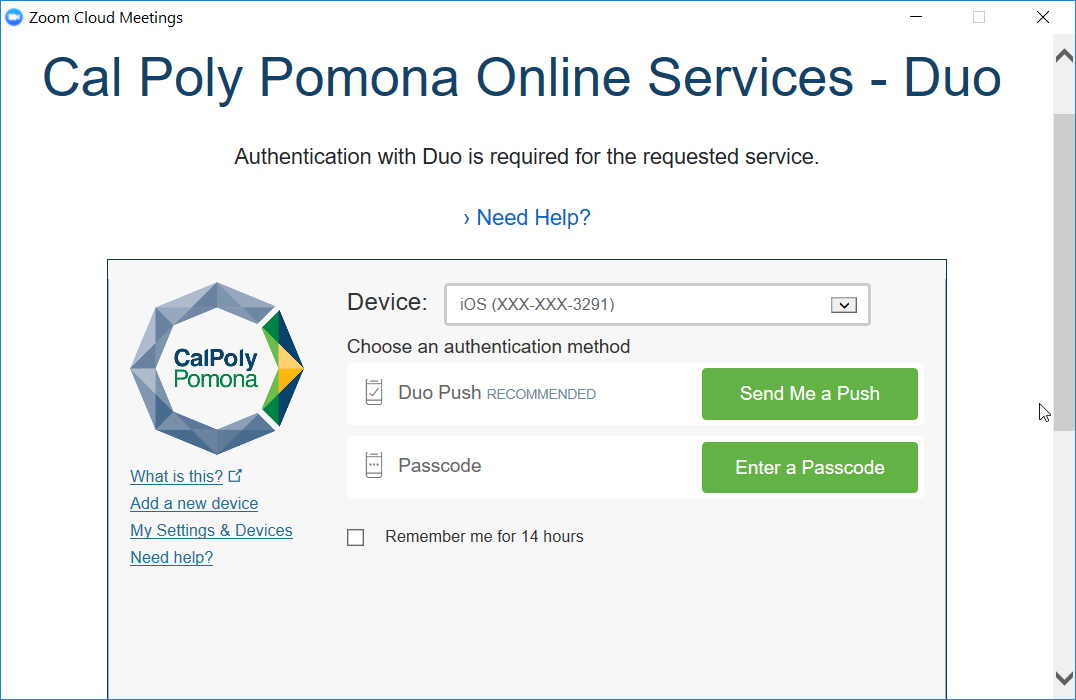1076x700 pixels.
Task: Click the vertical scrollbar thumb
Action: (1064, 272)
